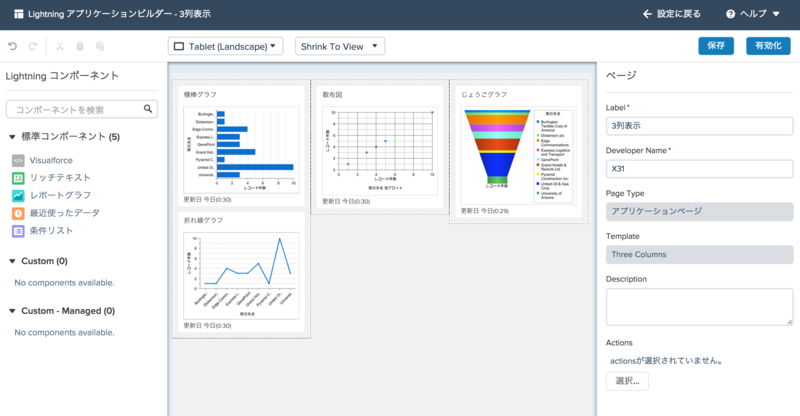Click the 保存 button
The height and width of the screenshot is (416, 800).
point(716,46)
